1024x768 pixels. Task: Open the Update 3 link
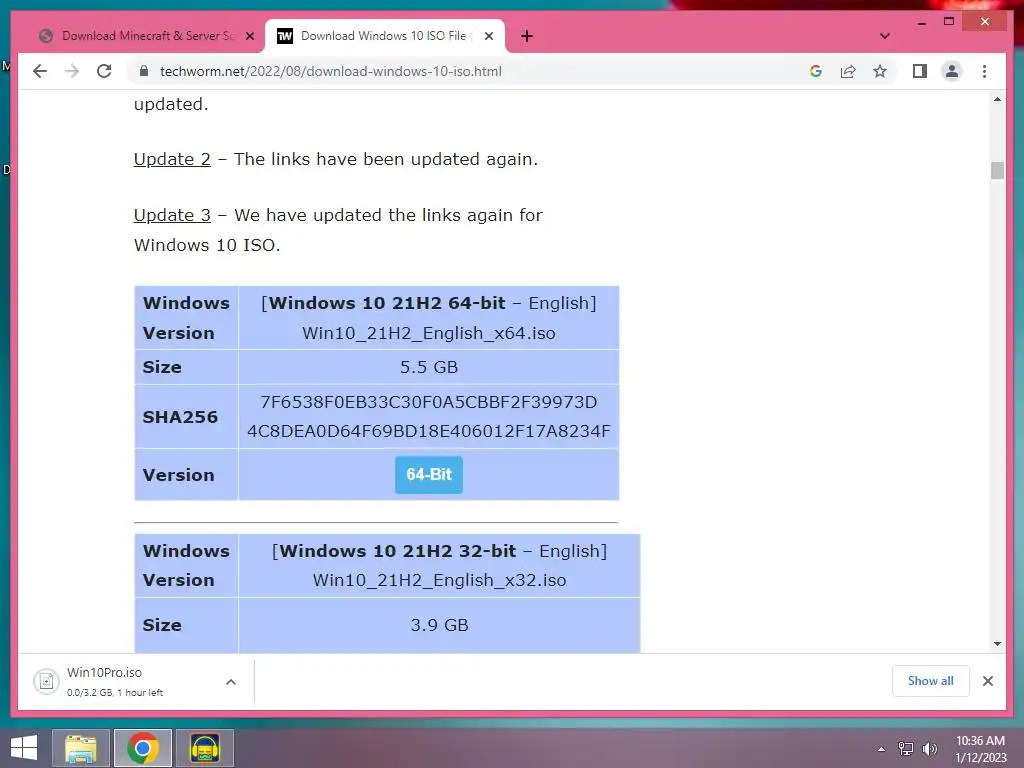pyautogui.click(x=172, y=215)
